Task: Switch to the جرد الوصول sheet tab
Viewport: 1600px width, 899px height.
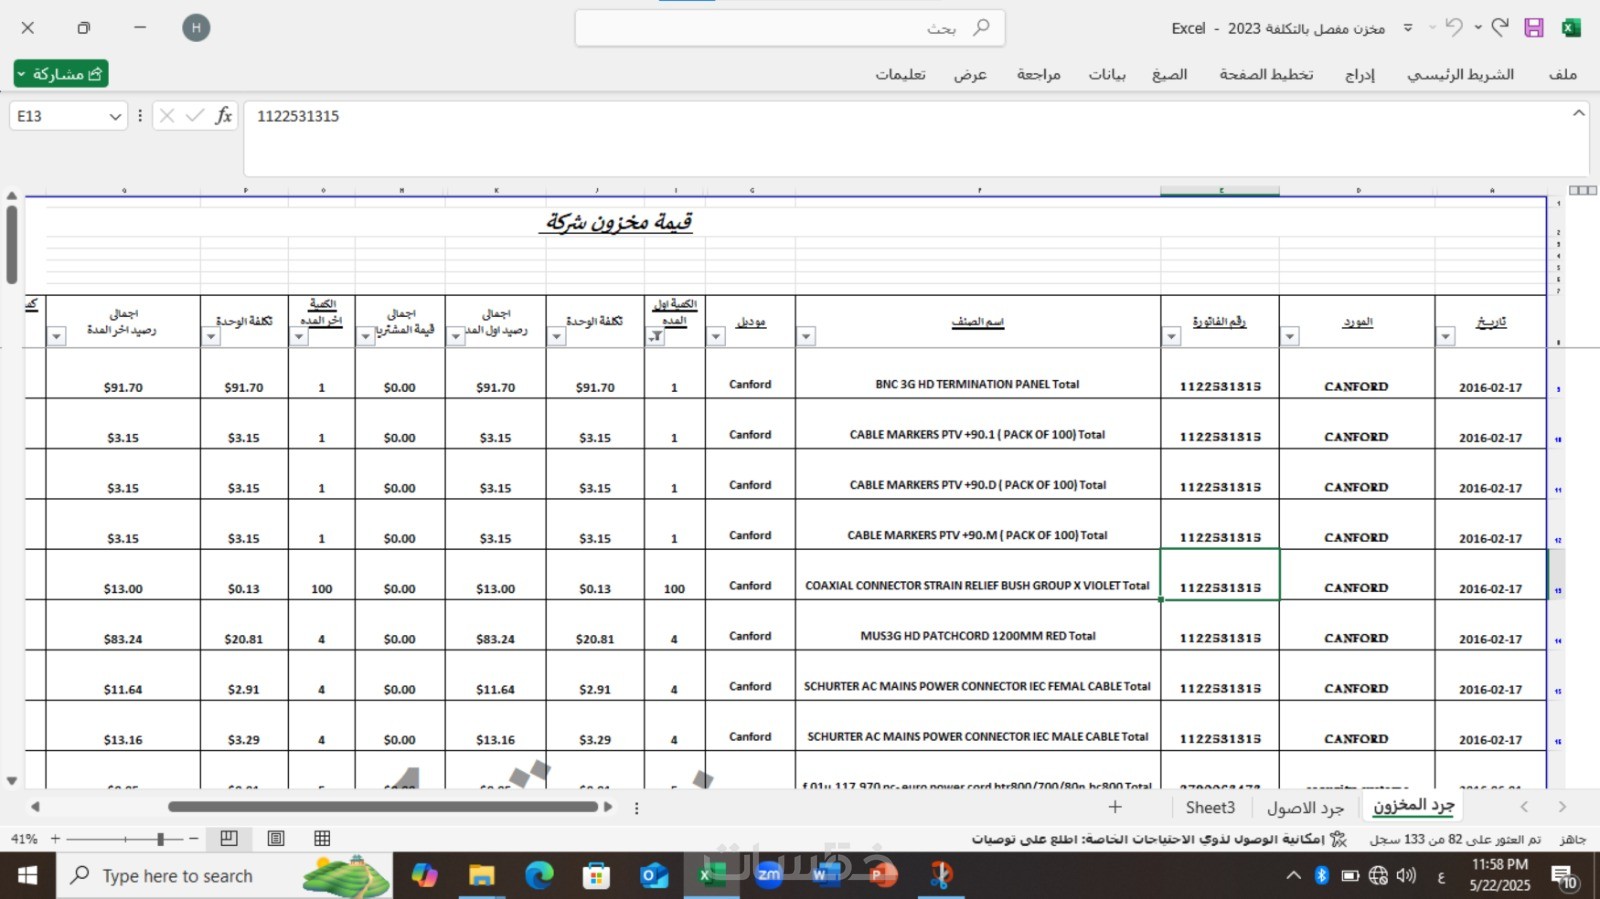Action: pyautogui.click(x=1306, y=808)
